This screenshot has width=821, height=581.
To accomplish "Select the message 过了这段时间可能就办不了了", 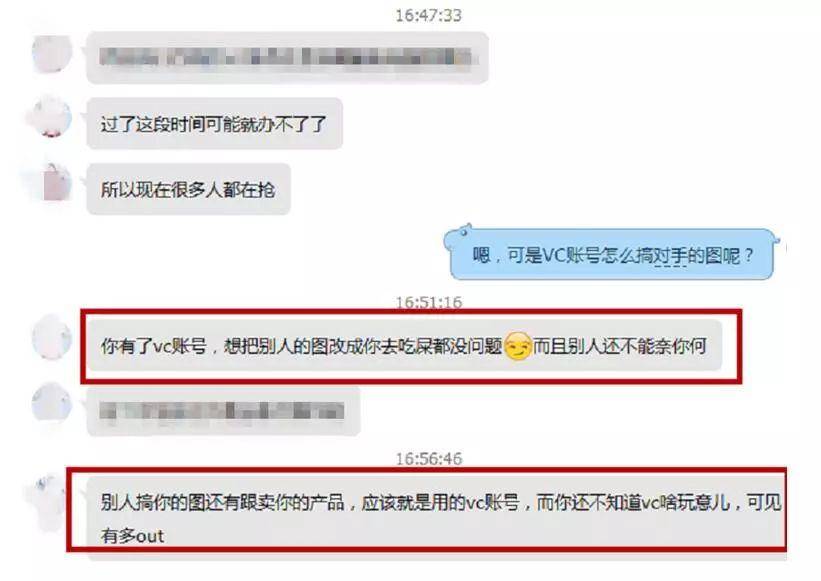I will 215,124.
